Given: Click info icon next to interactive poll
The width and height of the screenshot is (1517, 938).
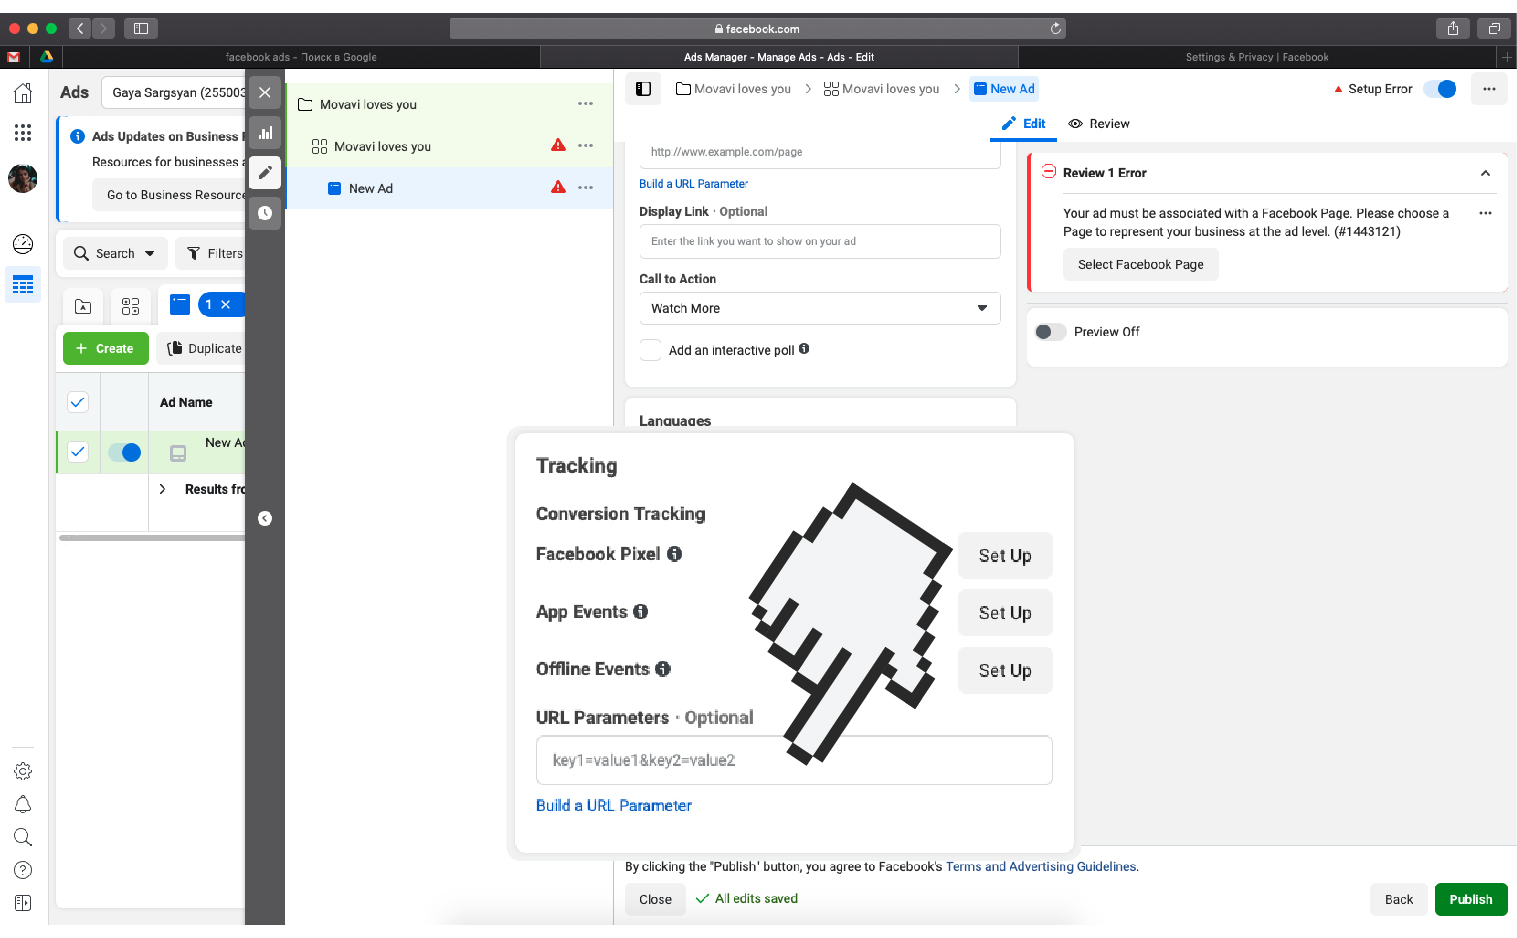Looking at the screenshot, I should (804, 349).
